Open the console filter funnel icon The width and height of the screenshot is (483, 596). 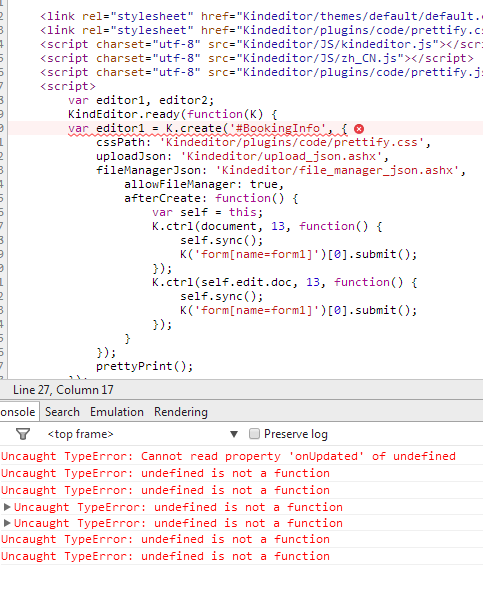(23, 434)
